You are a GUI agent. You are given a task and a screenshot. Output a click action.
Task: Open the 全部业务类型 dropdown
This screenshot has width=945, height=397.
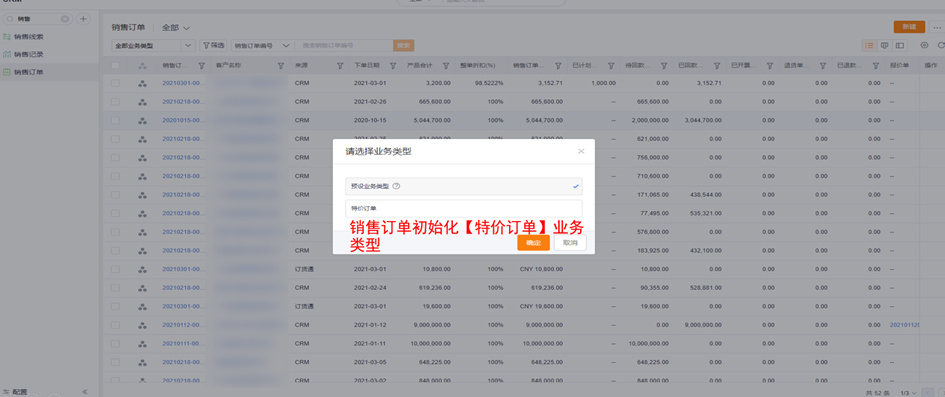click(x=153, y=45)
